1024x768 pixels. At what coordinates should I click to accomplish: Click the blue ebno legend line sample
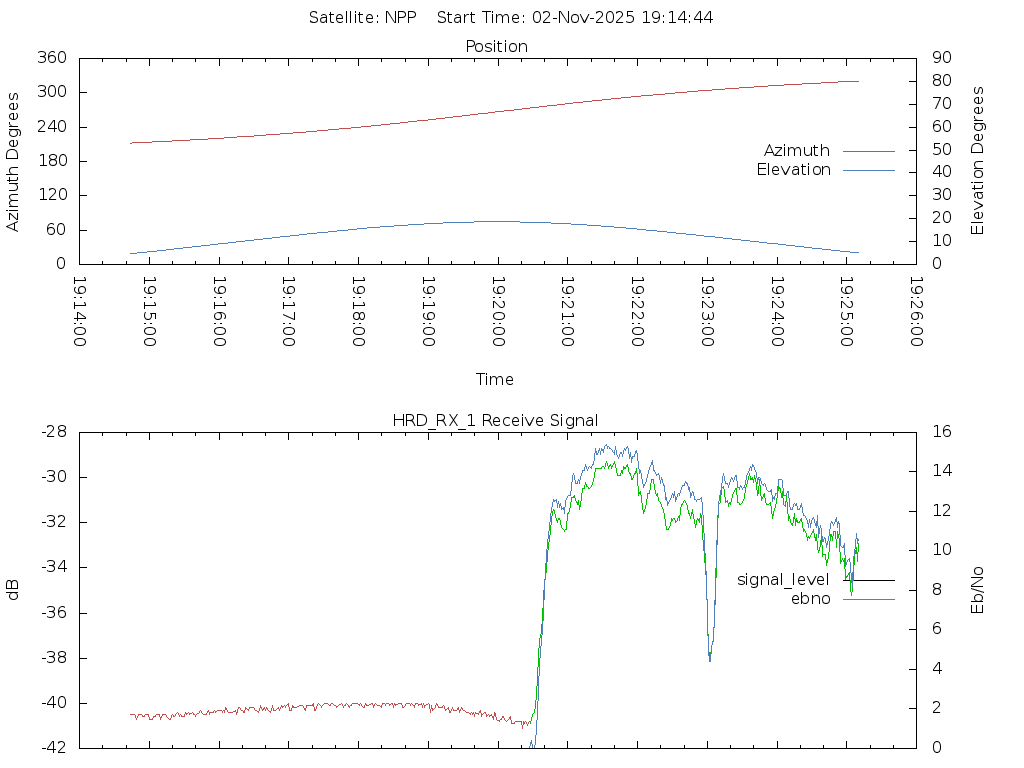pos(868,599)
